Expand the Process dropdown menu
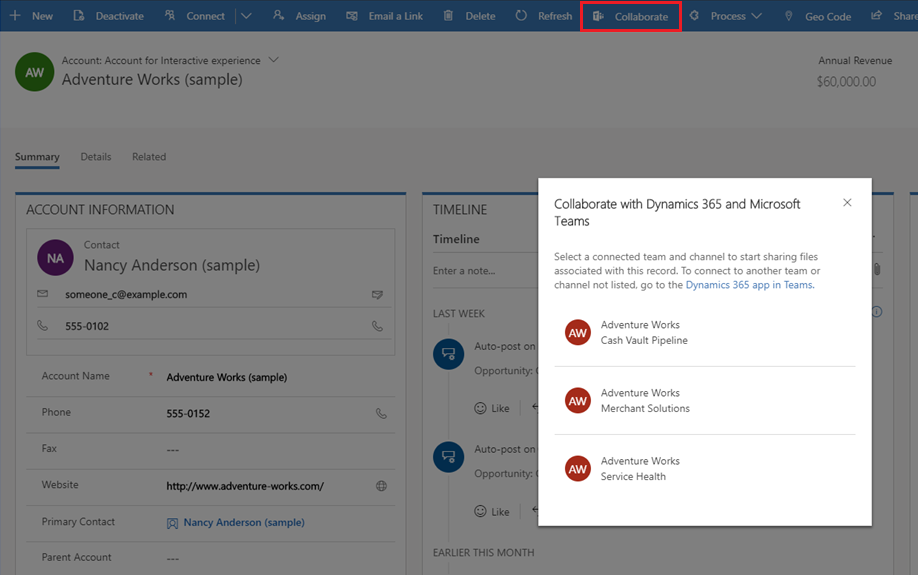This screenshot has width=918, height=575. click(x=756, y=16)
